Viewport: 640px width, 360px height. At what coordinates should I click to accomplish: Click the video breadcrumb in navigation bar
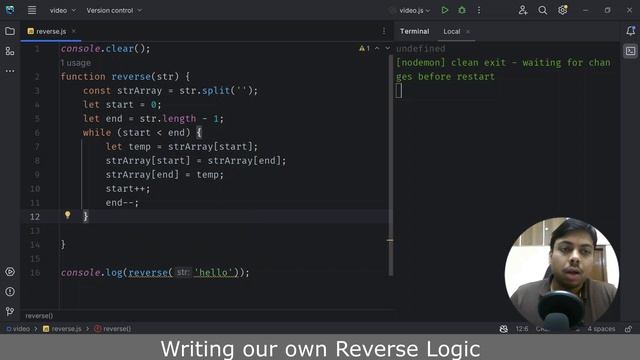(18, 329)
